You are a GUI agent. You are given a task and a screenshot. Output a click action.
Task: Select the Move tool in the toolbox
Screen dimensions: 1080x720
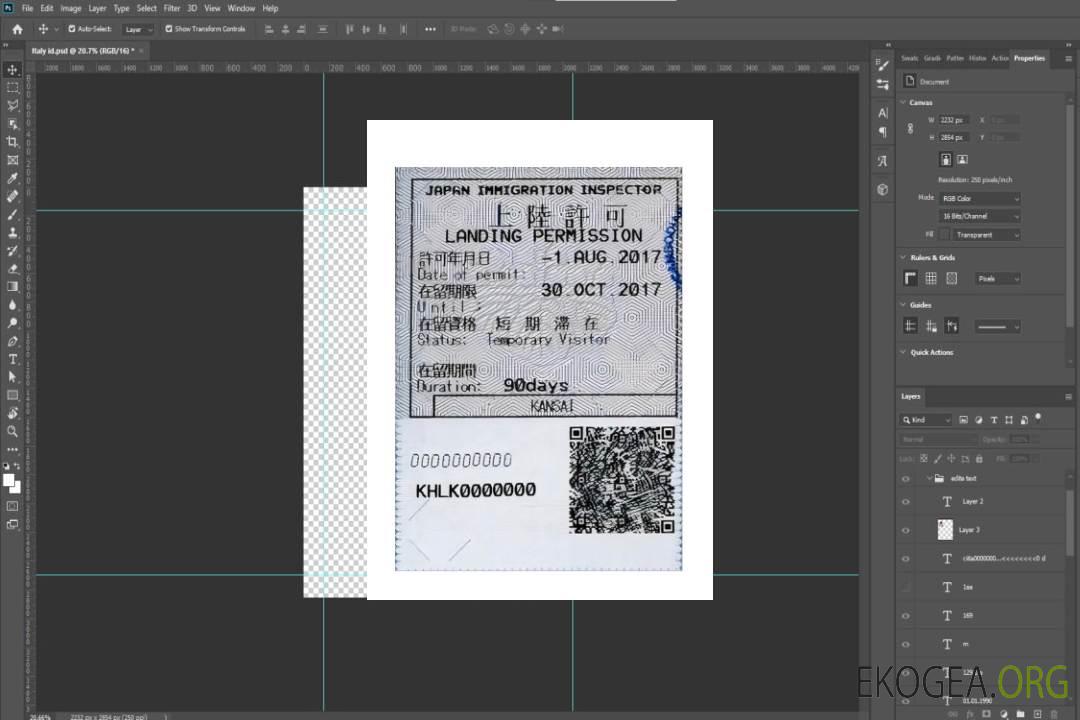(12, 70)
